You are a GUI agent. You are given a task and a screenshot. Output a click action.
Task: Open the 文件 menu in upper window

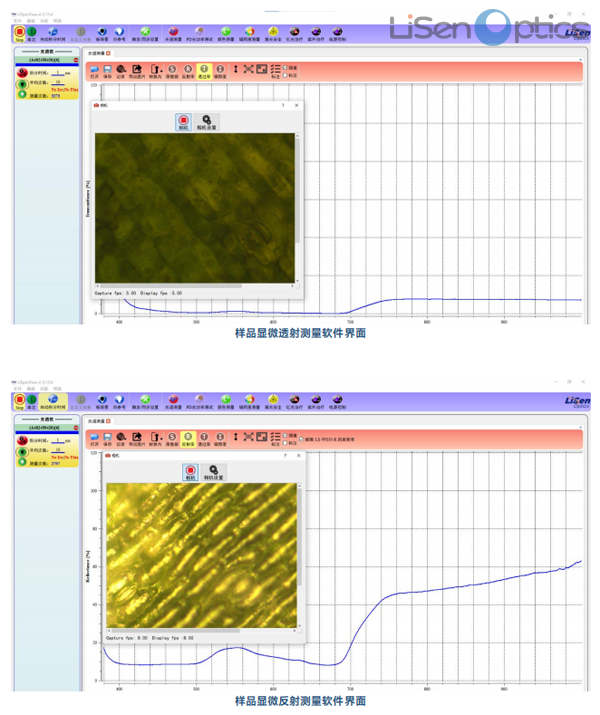click(17, 21)
